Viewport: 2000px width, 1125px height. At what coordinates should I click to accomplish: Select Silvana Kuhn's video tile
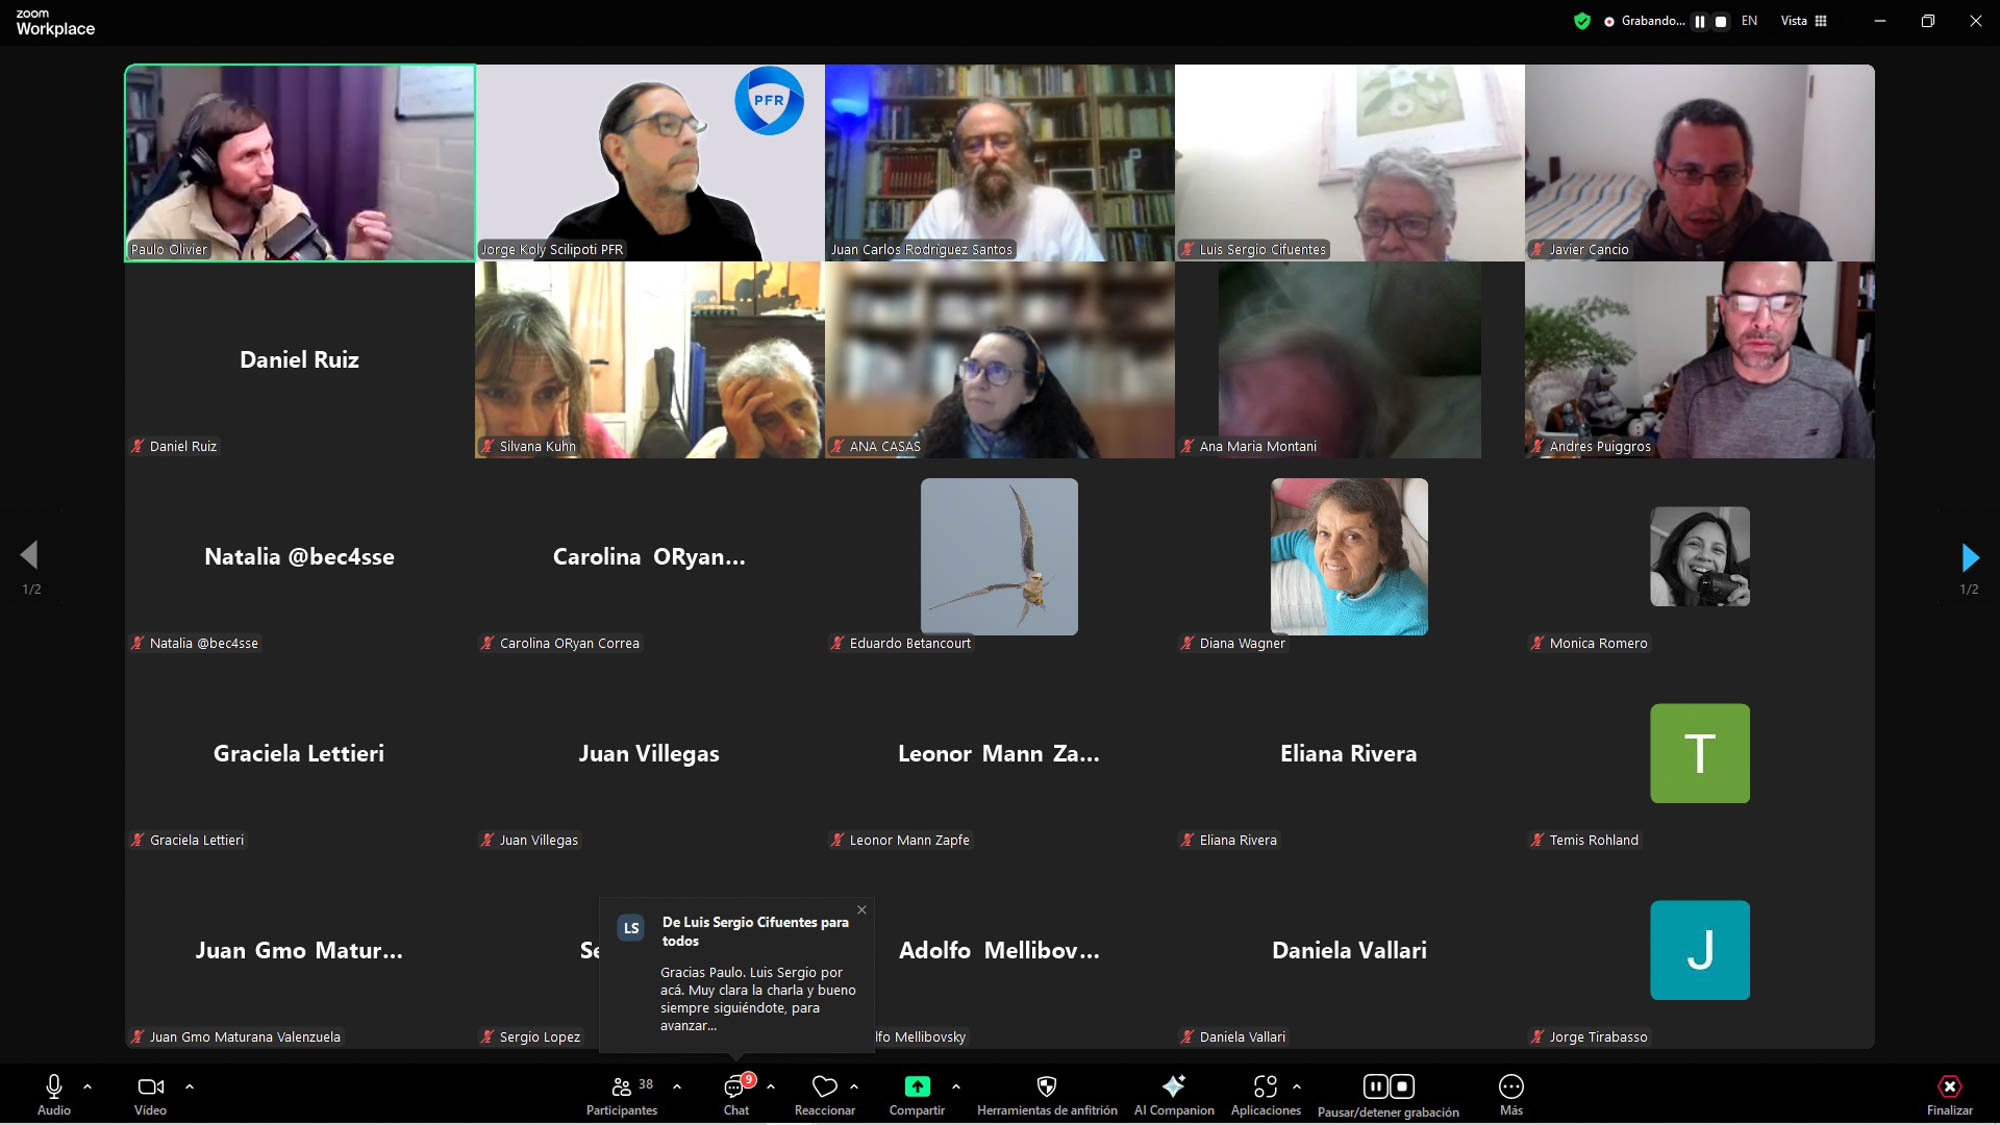(650, 360)
